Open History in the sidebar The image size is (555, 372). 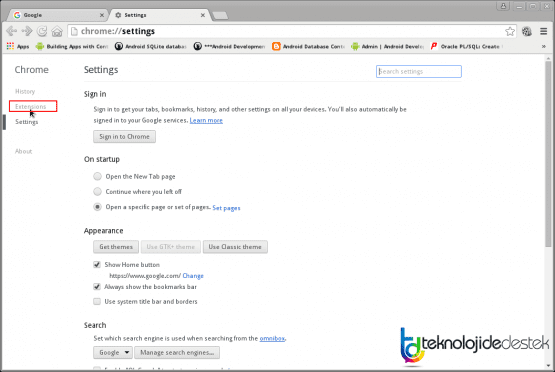(25, 91)
